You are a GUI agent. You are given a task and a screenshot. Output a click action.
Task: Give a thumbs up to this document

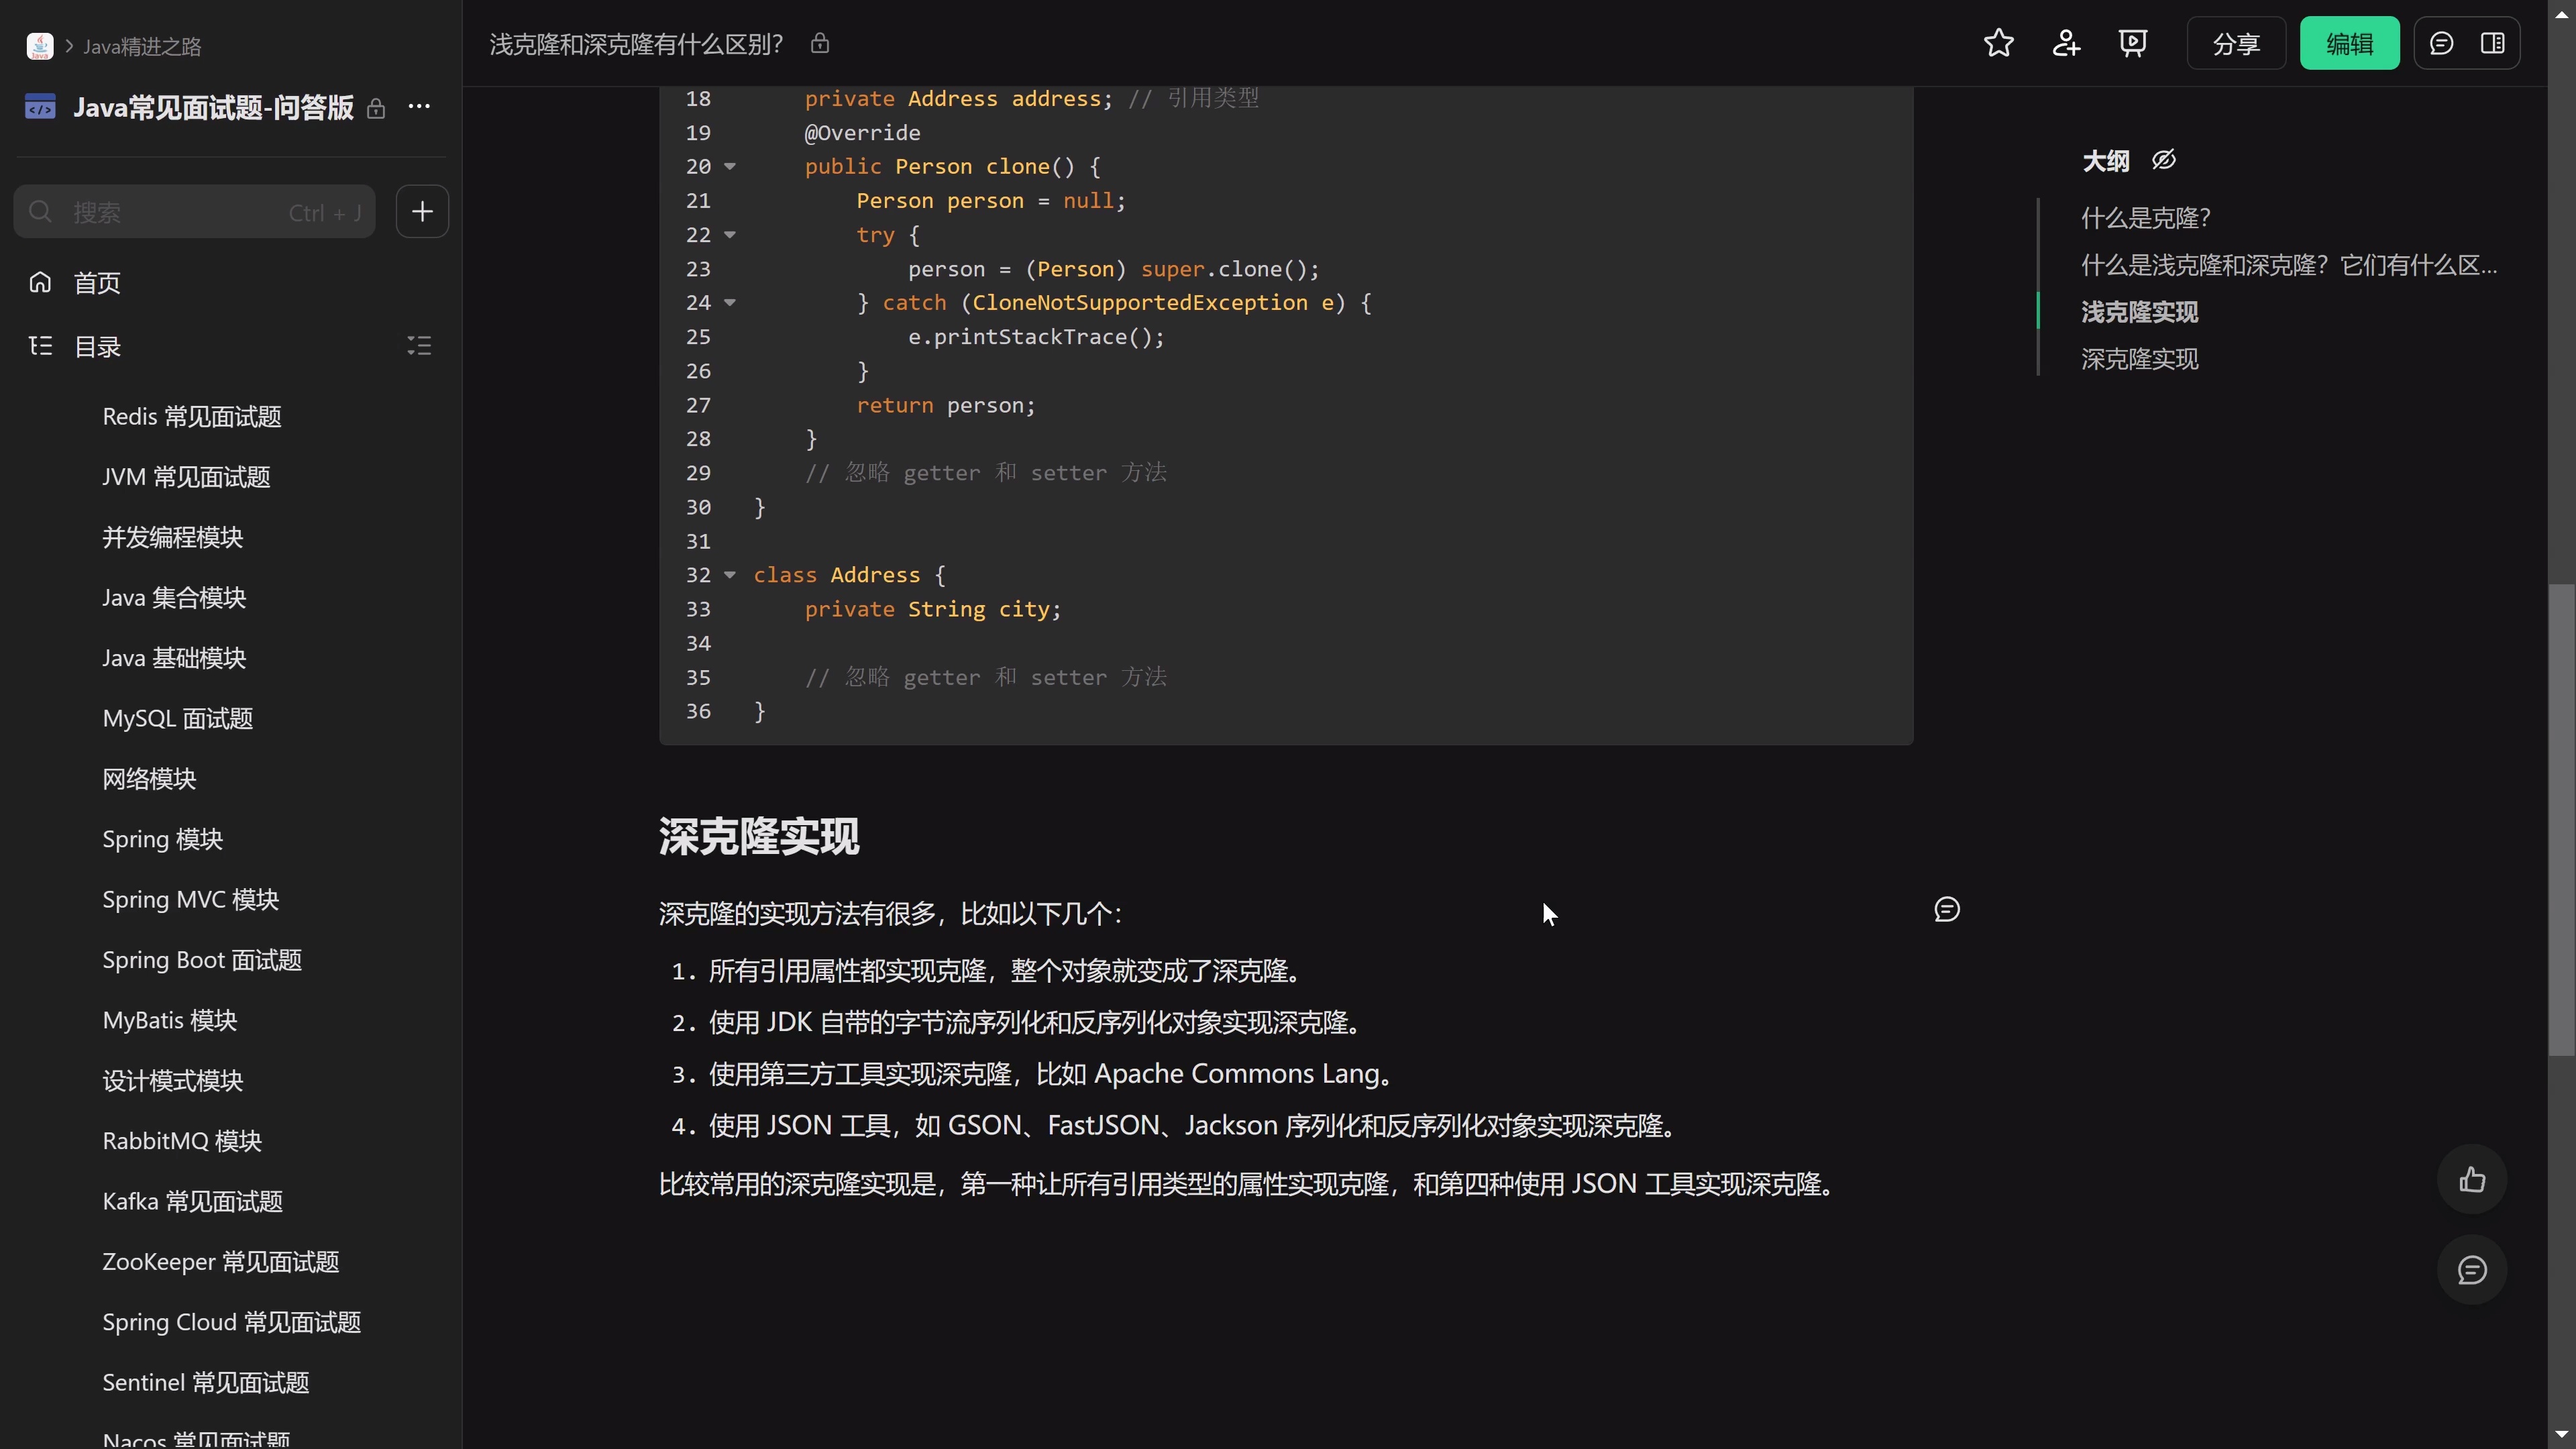pyautogui.click(x=2472, y=1180)
